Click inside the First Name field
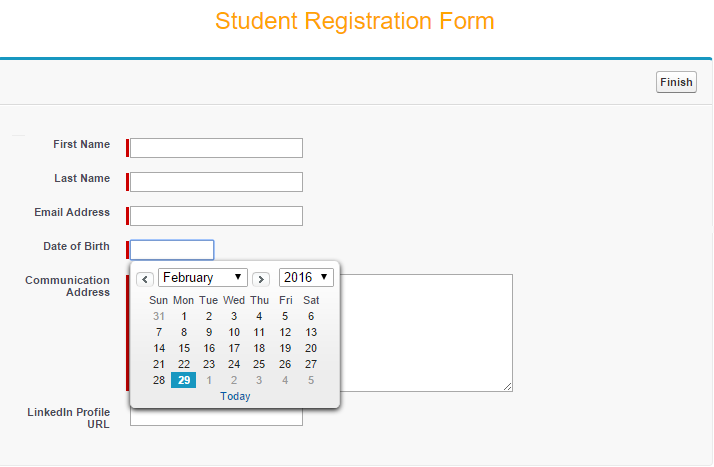714x467 pixels. [216, 148]
